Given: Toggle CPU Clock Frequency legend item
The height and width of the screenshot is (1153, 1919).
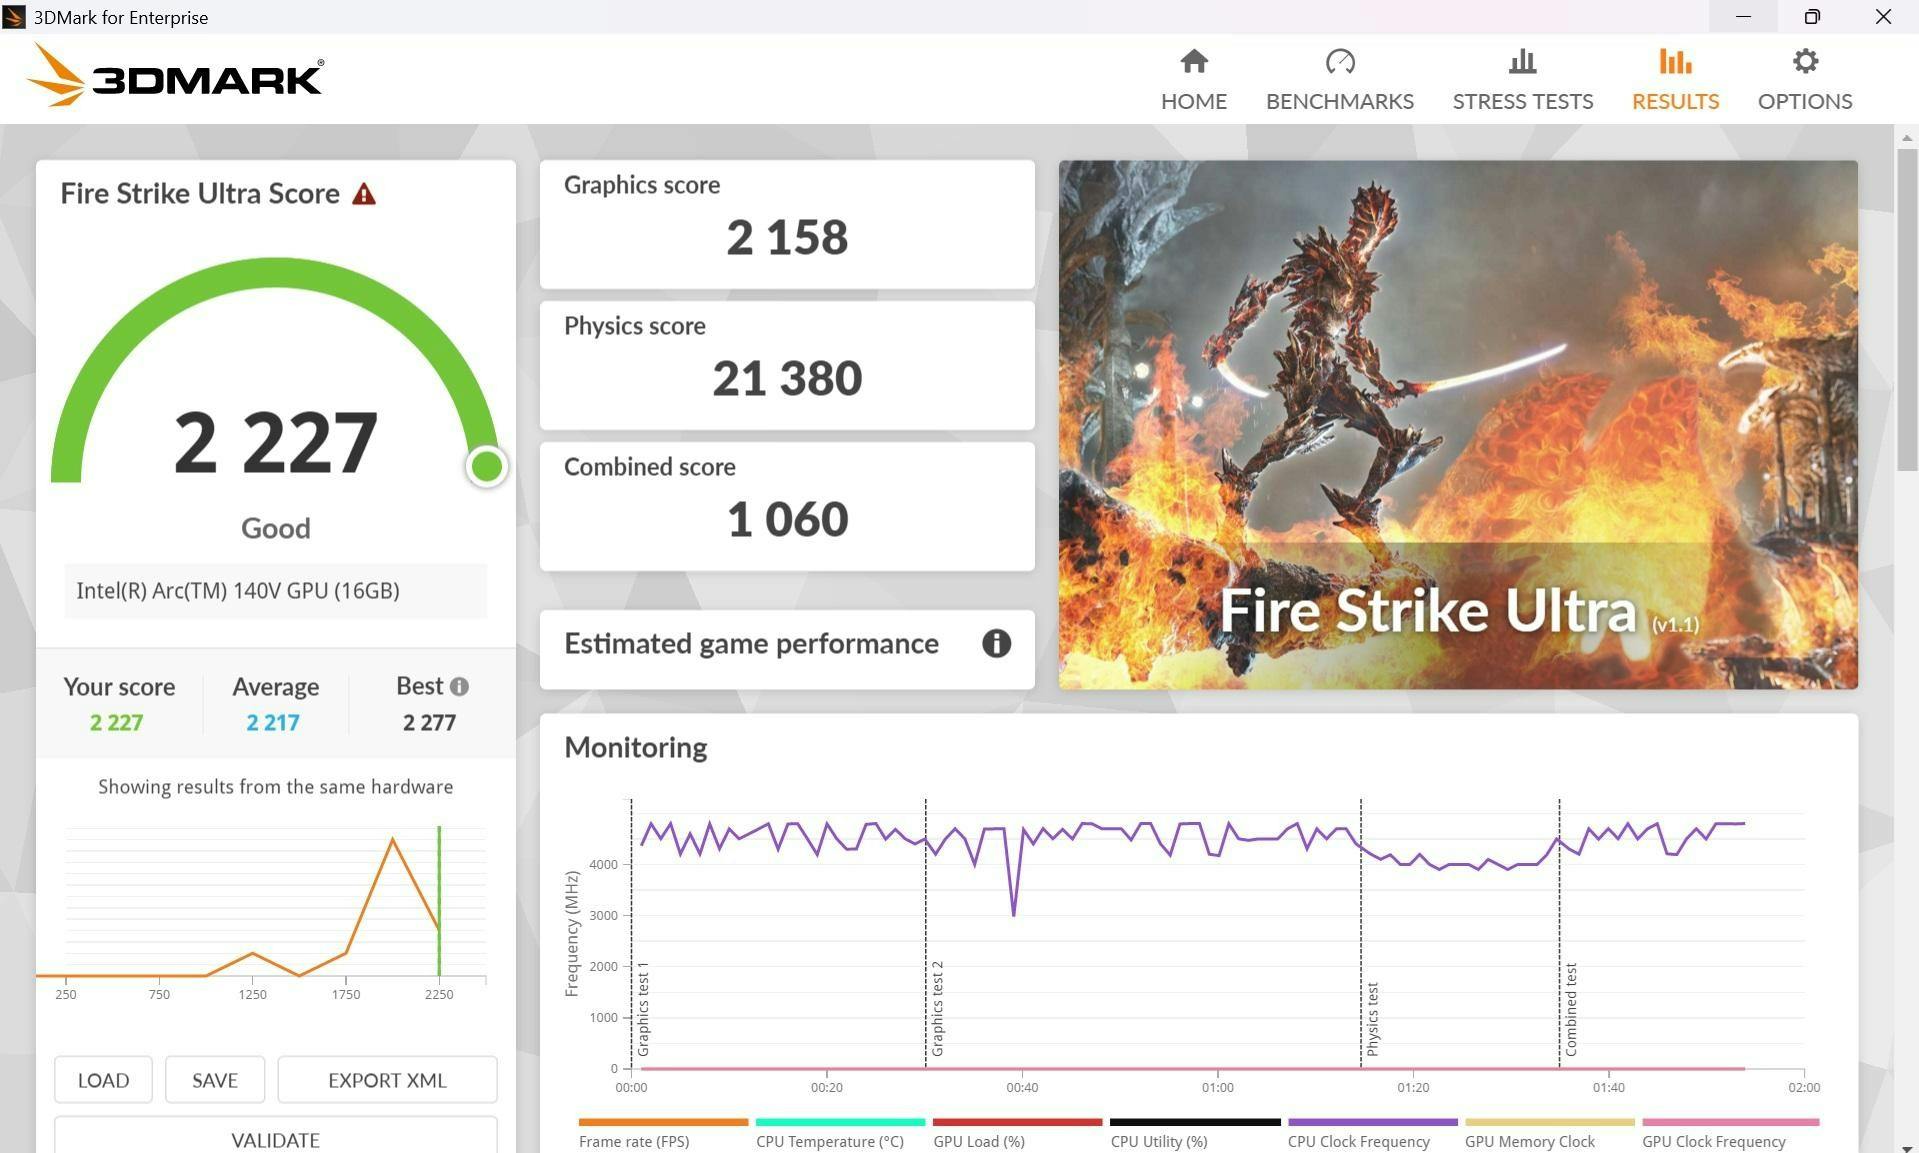Looking at the screenshot, I should pyautogui.click(x=1372, y=1134).
